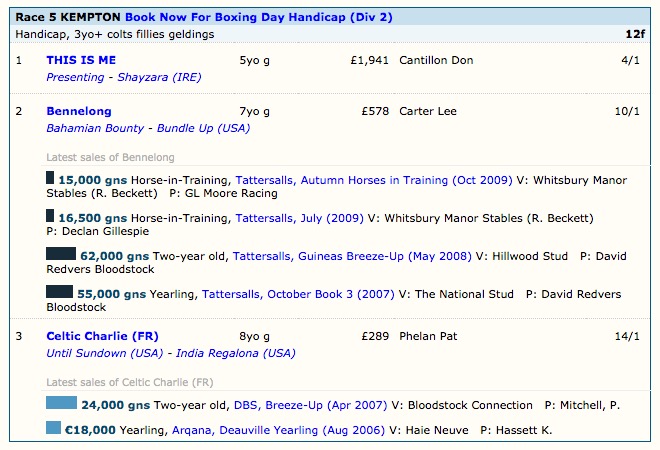Open DBS, Breeze-Up (Apr 2007) sale link
Viewport: 660px width, 450px height.
click(310, 405)
